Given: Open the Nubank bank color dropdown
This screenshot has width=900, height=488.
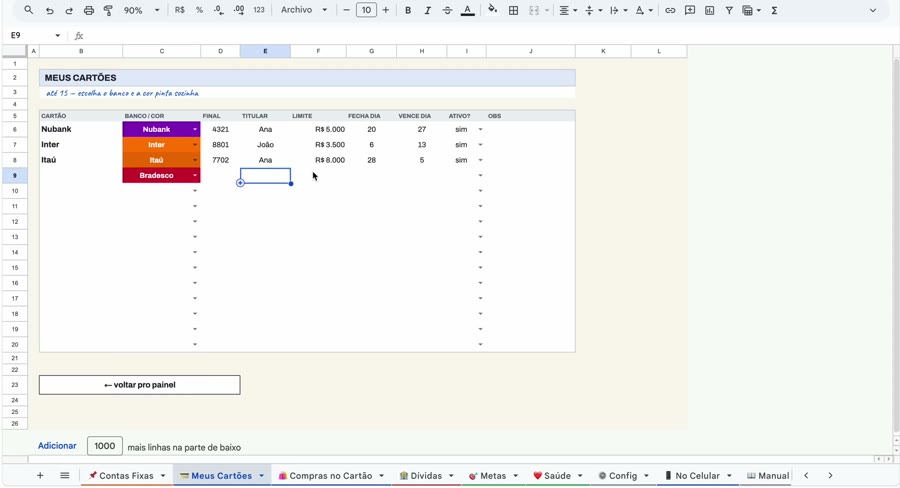Looking at the screenshot, I should (x=195, y=129).
